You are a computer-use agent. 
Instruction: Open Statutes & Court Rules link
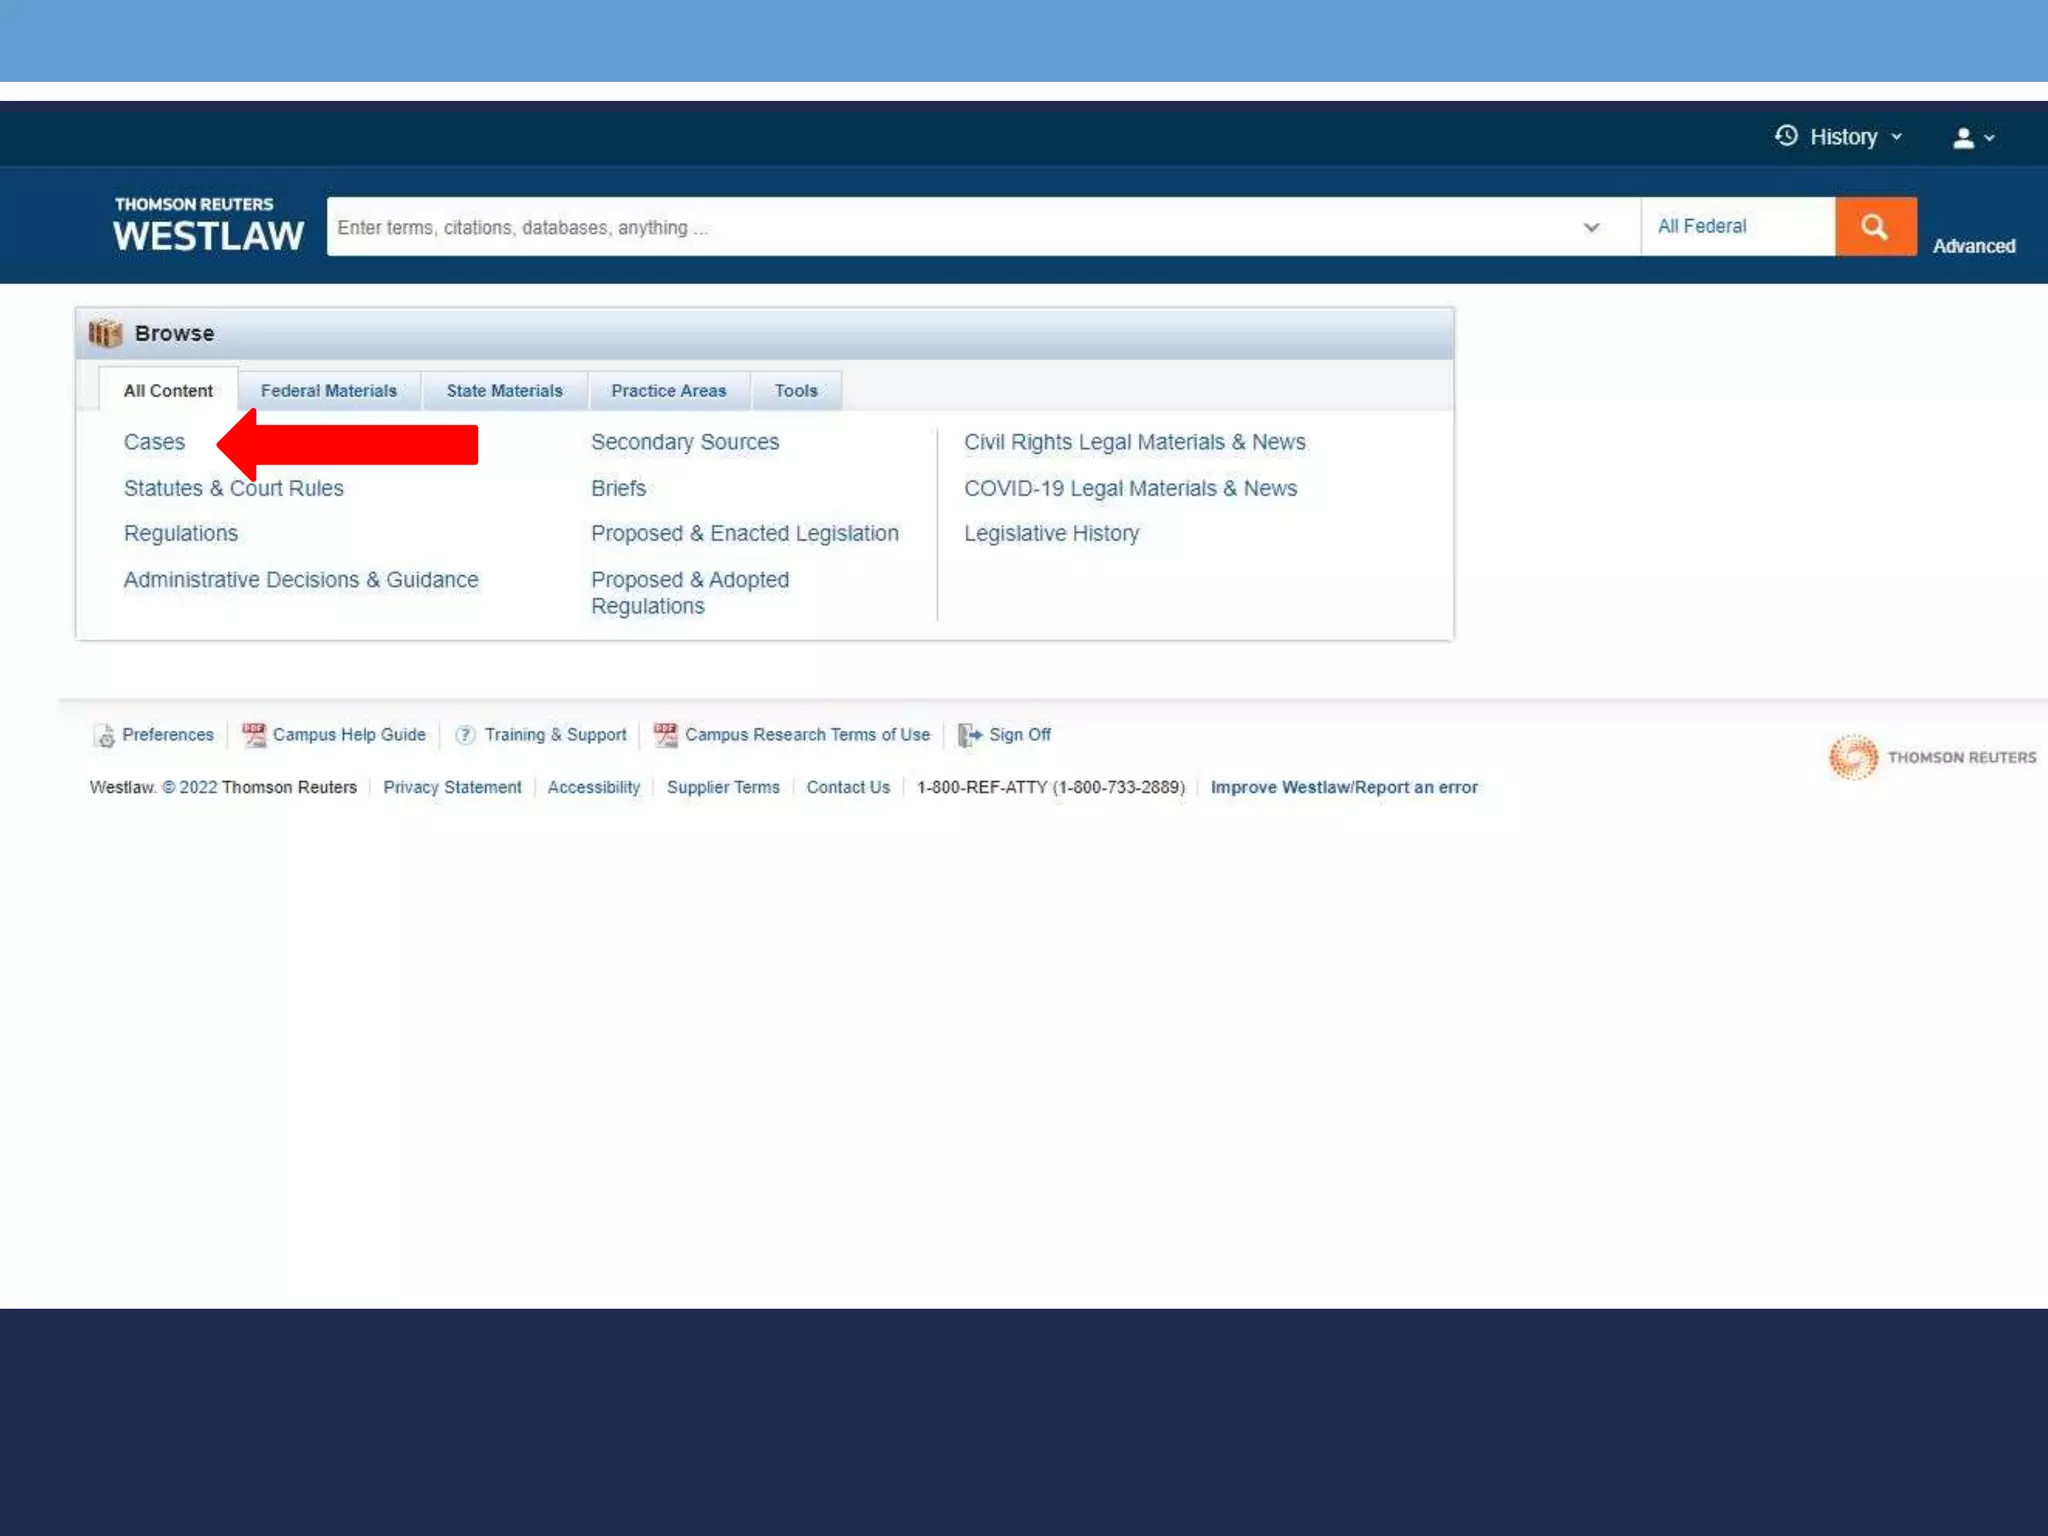233,488
